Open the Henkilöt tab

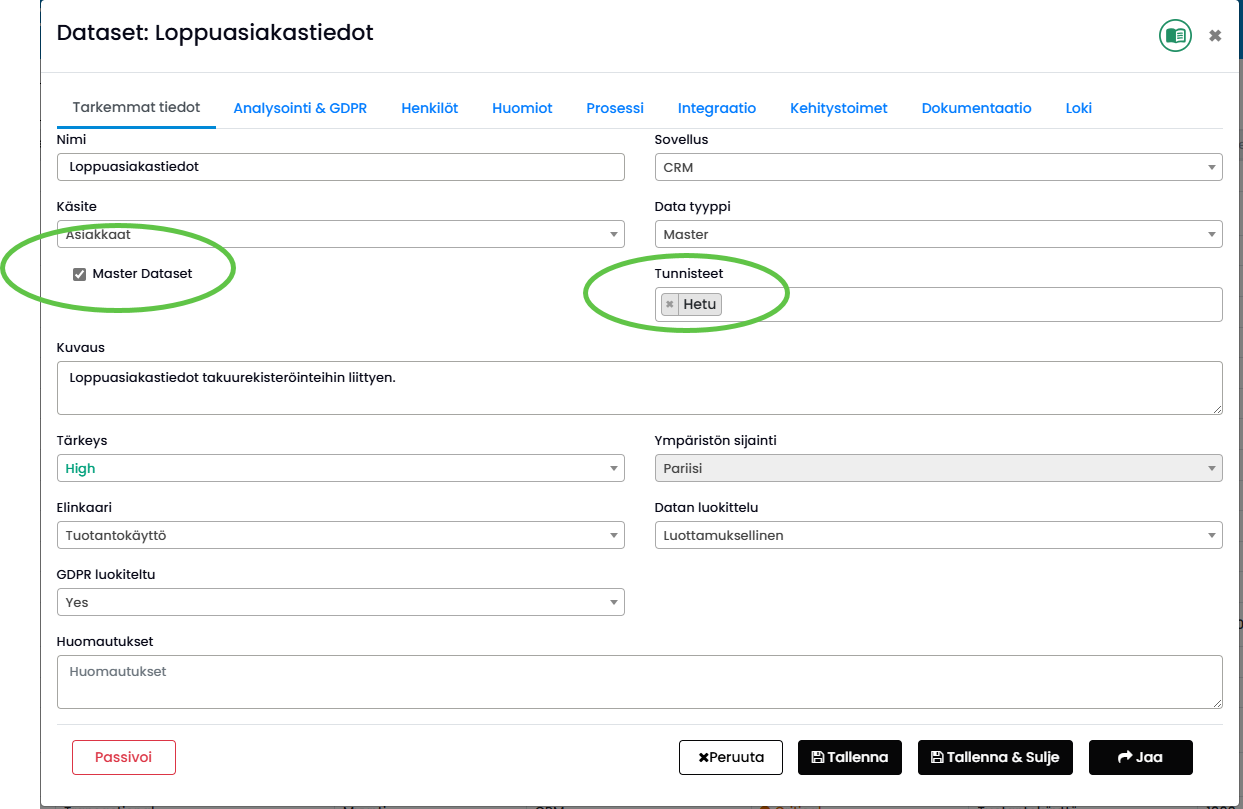[430, 108]
